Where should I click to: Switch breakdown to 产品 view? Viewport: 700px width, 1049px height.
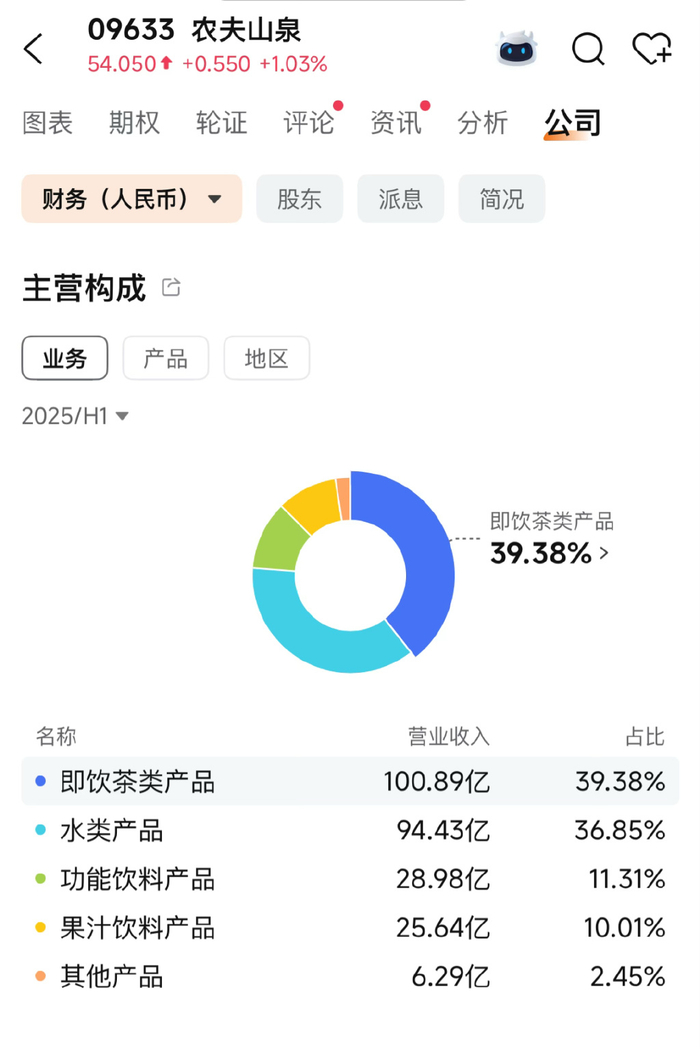click(x=165, y=358)
